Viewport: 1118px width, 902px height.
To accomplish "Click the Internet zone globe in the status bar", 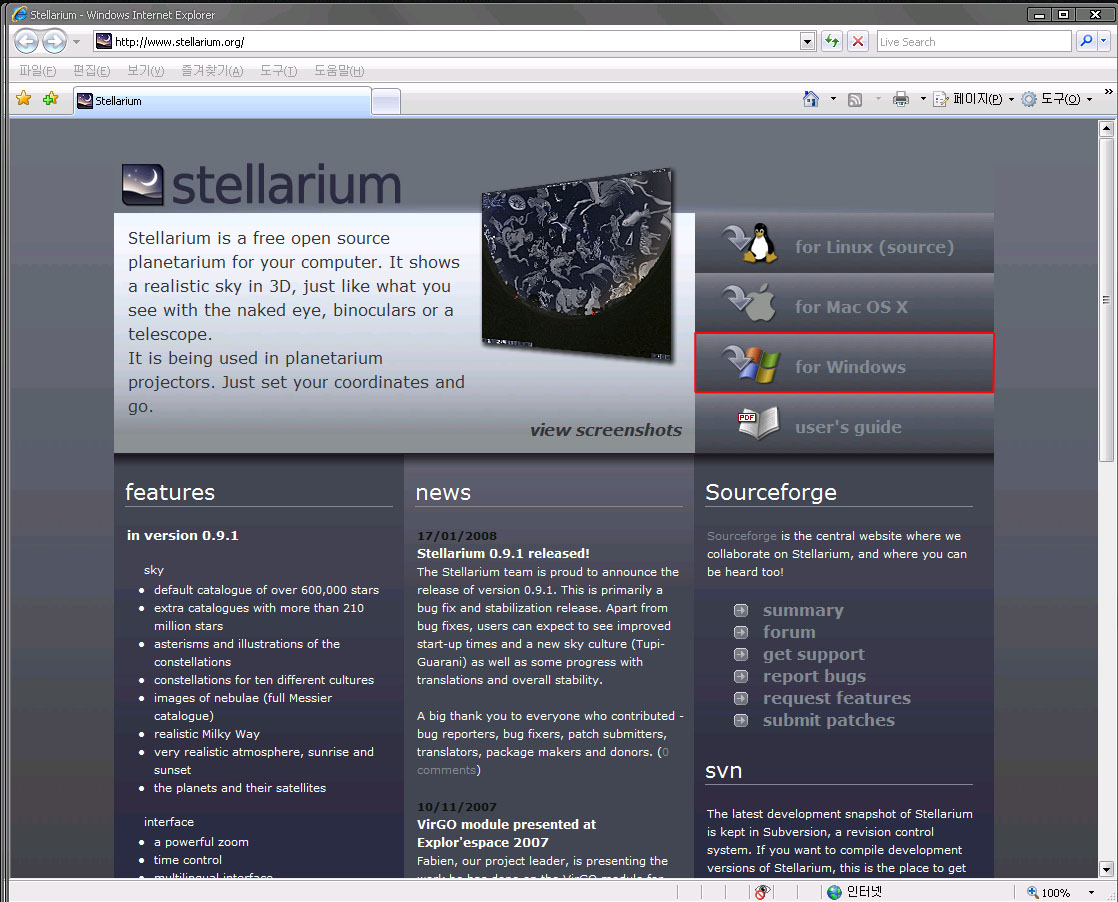I will [834, 892].
